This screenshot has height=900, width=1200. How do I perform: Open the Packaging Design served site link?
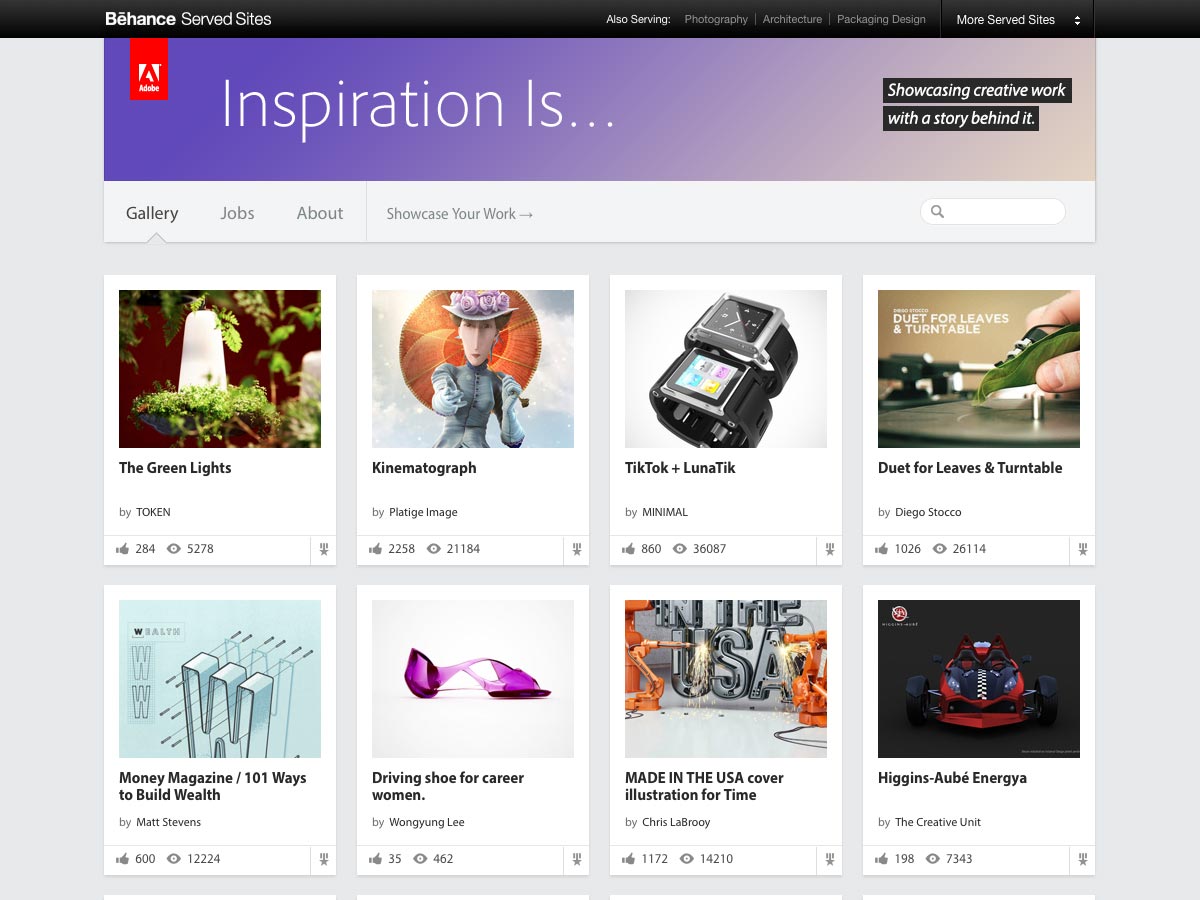click(x=881, y=19)
